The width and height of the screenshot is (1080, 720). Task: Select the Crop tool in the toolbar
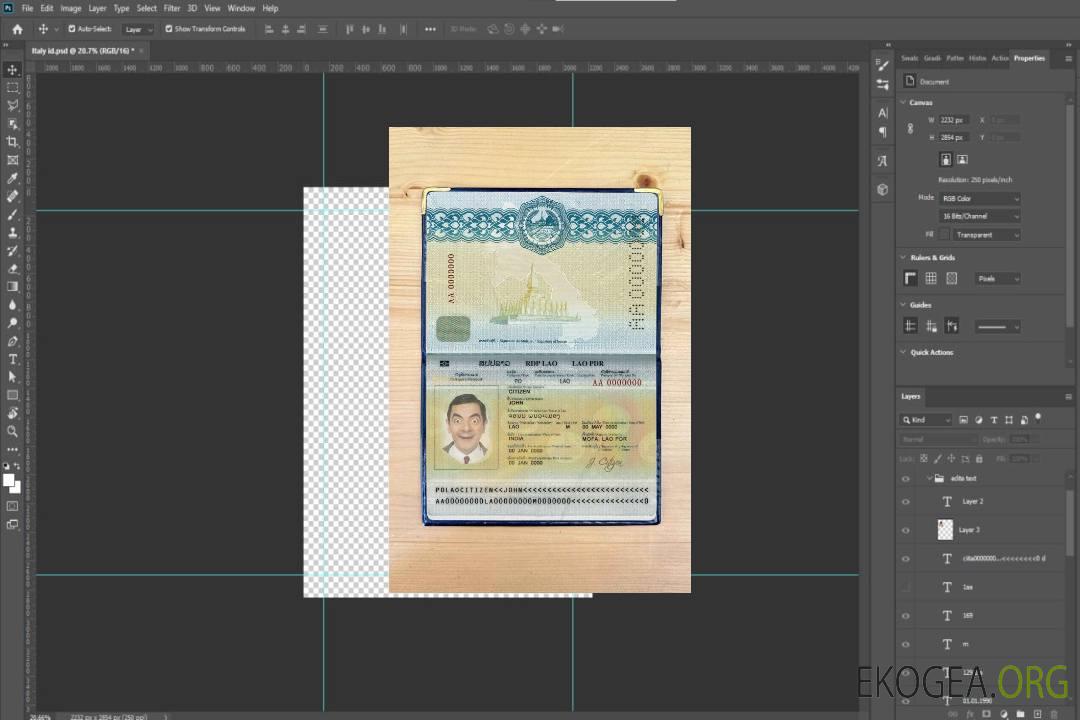pyautogui.click(x=13, y=142)
